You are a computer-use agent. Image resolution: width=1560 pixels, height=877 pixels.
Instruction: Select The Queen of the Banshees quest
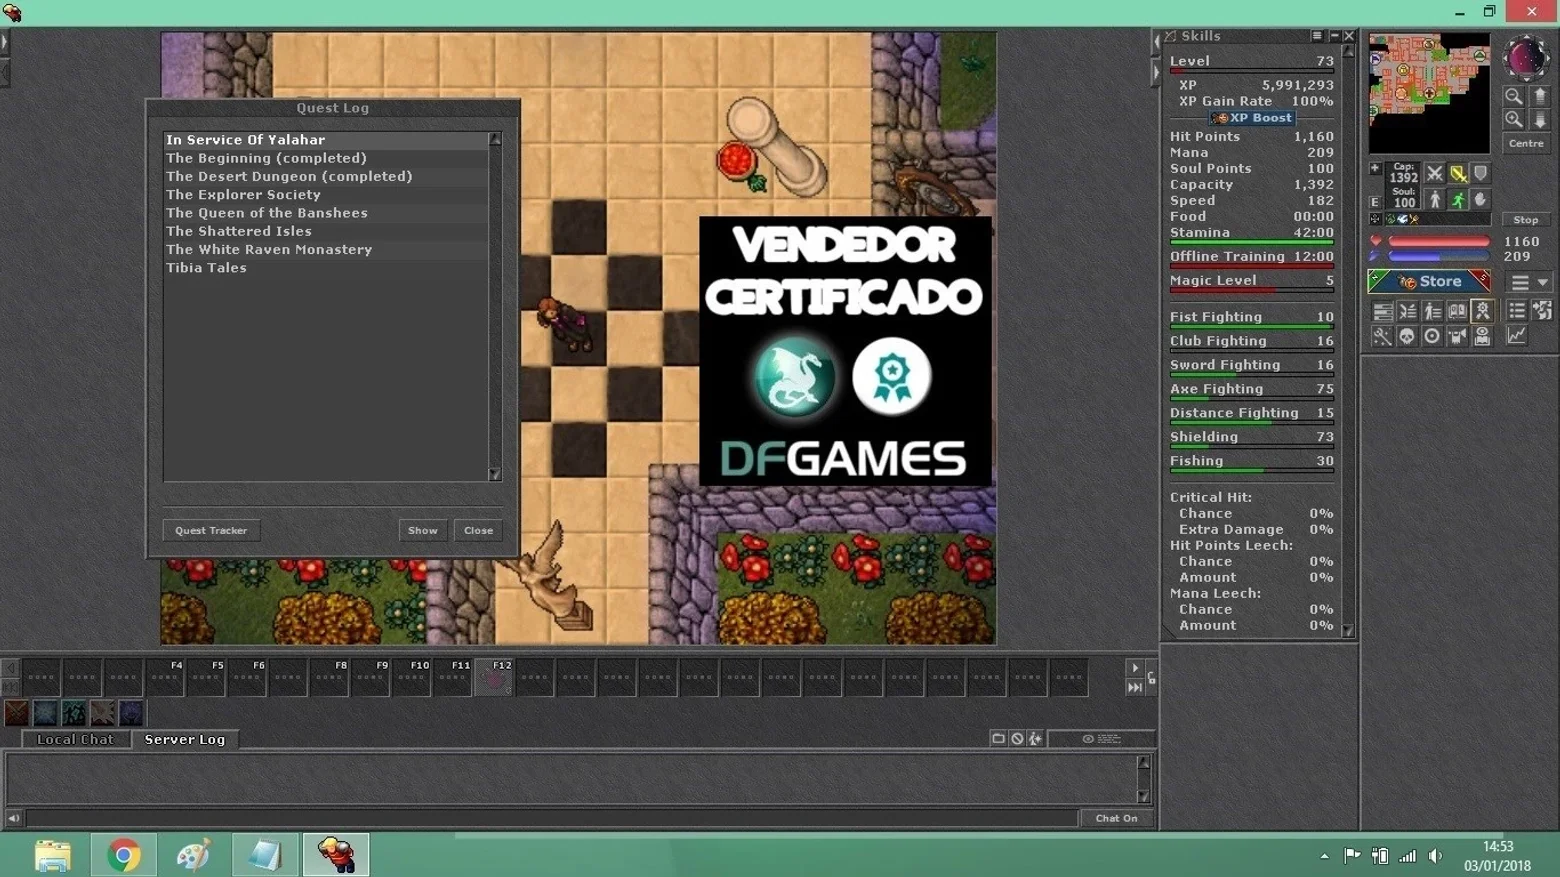(326, 213)
